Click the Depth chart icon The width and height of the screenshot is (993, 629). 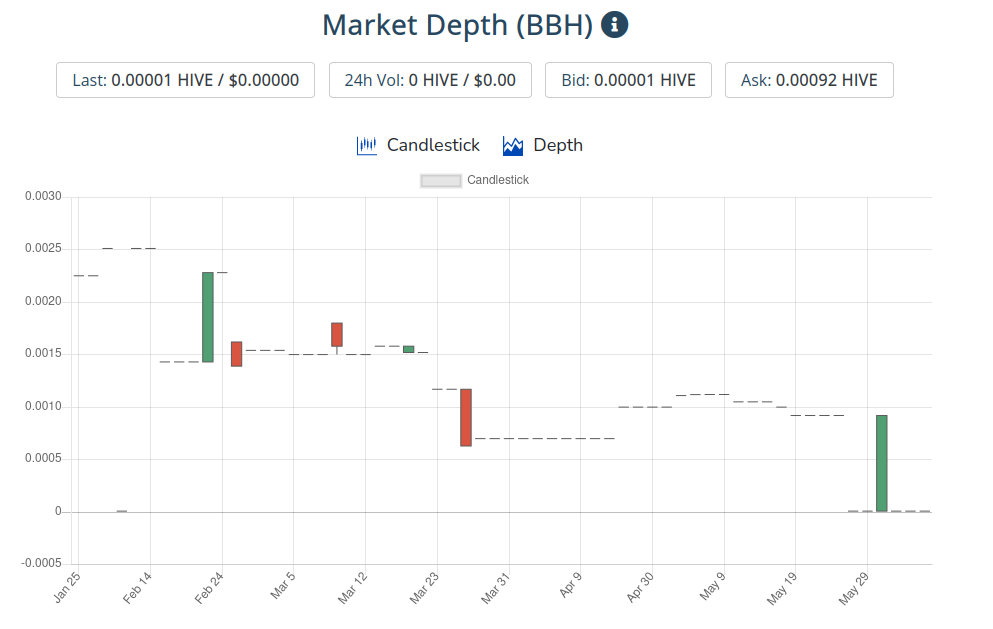click(513, 146)
